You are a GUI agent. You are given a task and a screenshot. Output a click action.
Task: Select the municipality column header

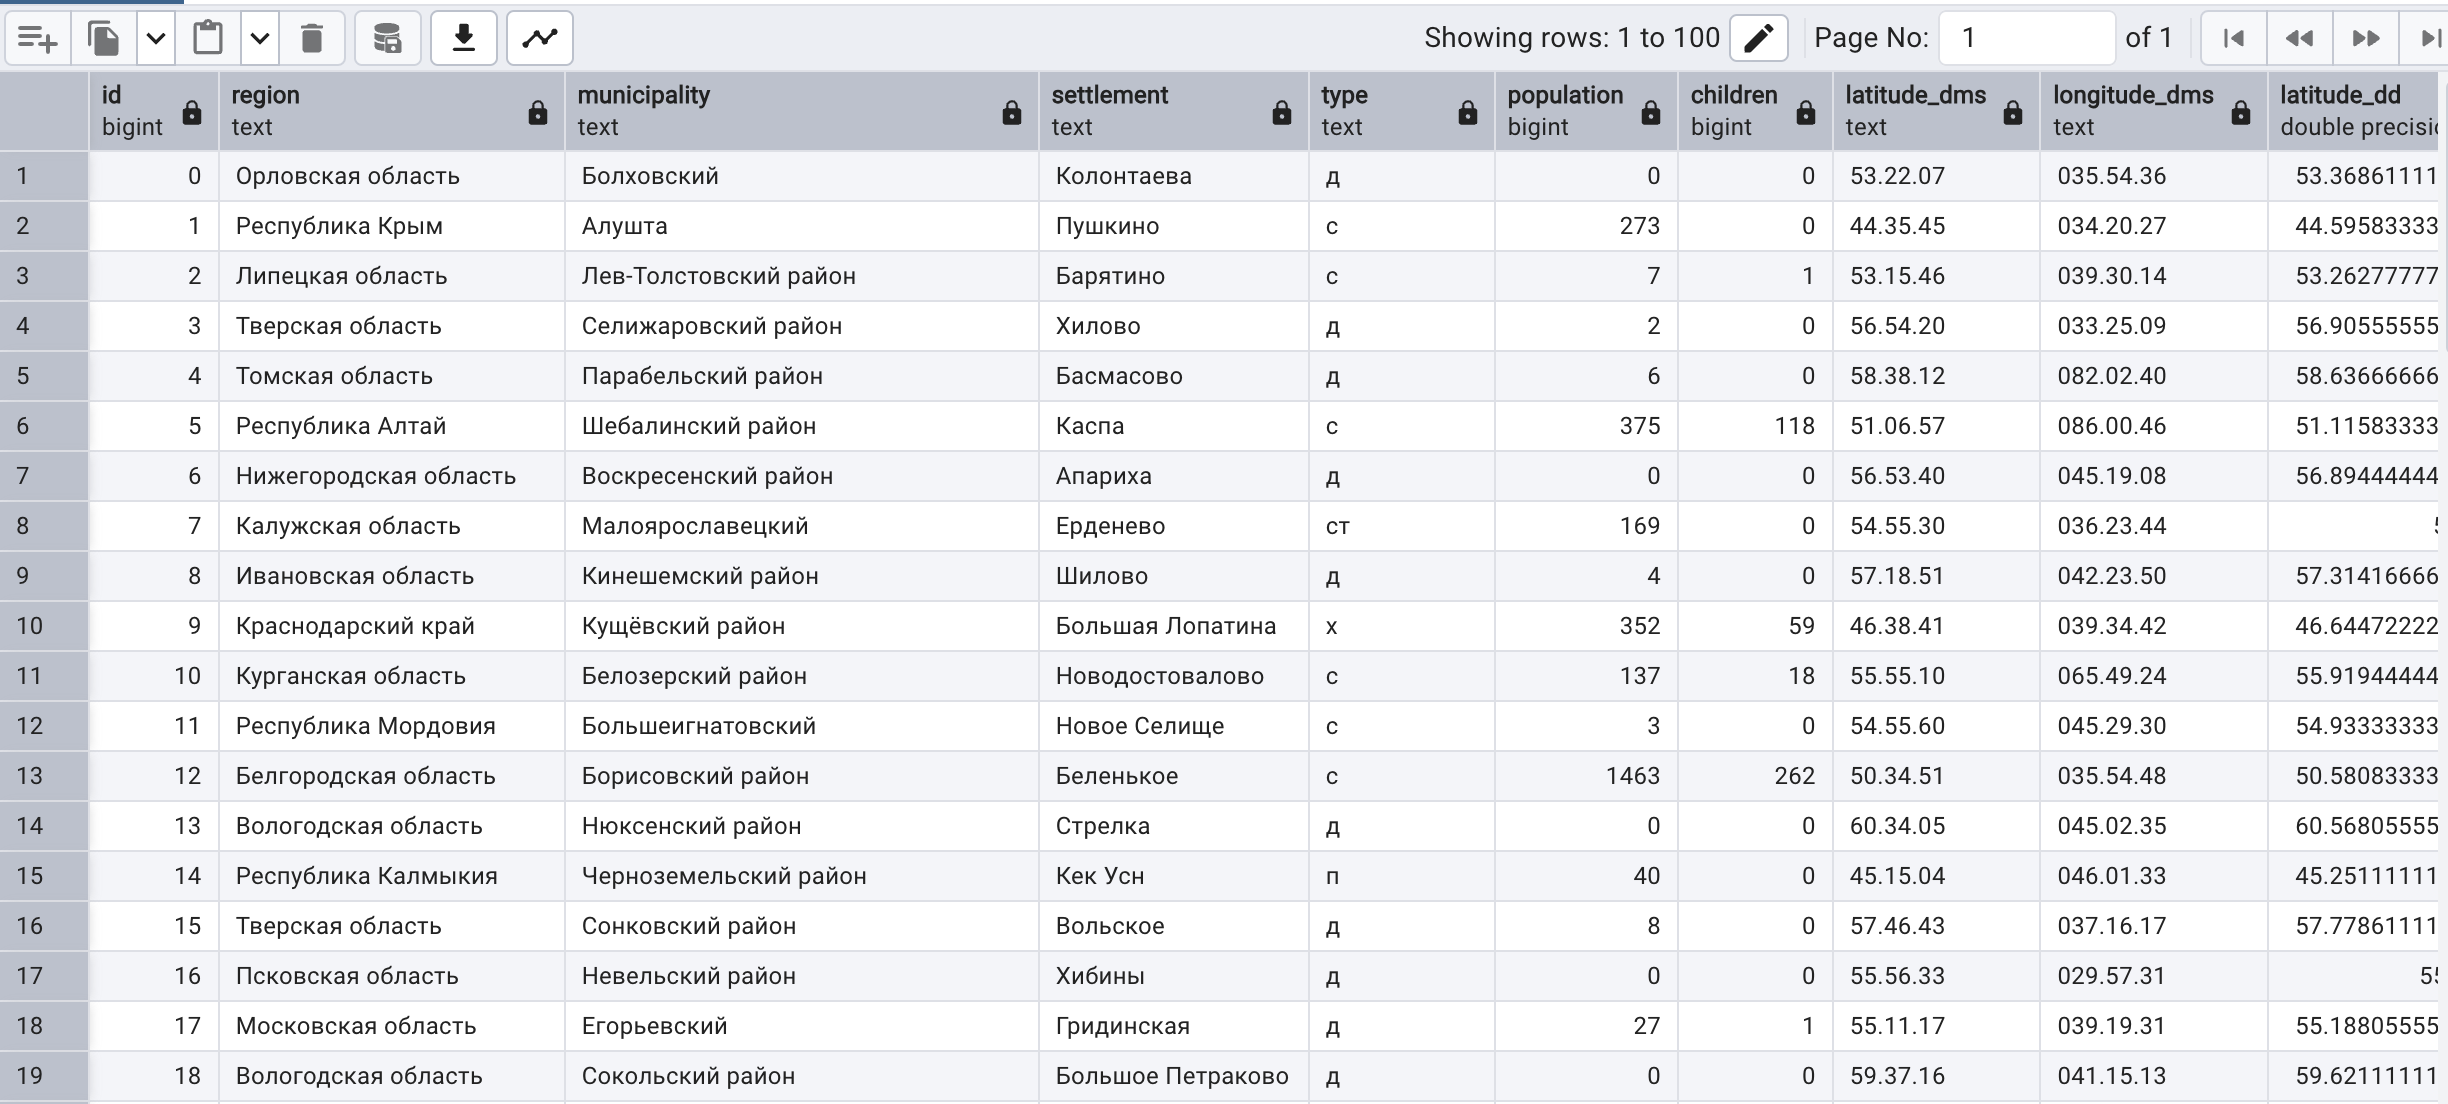click(802, 111)
